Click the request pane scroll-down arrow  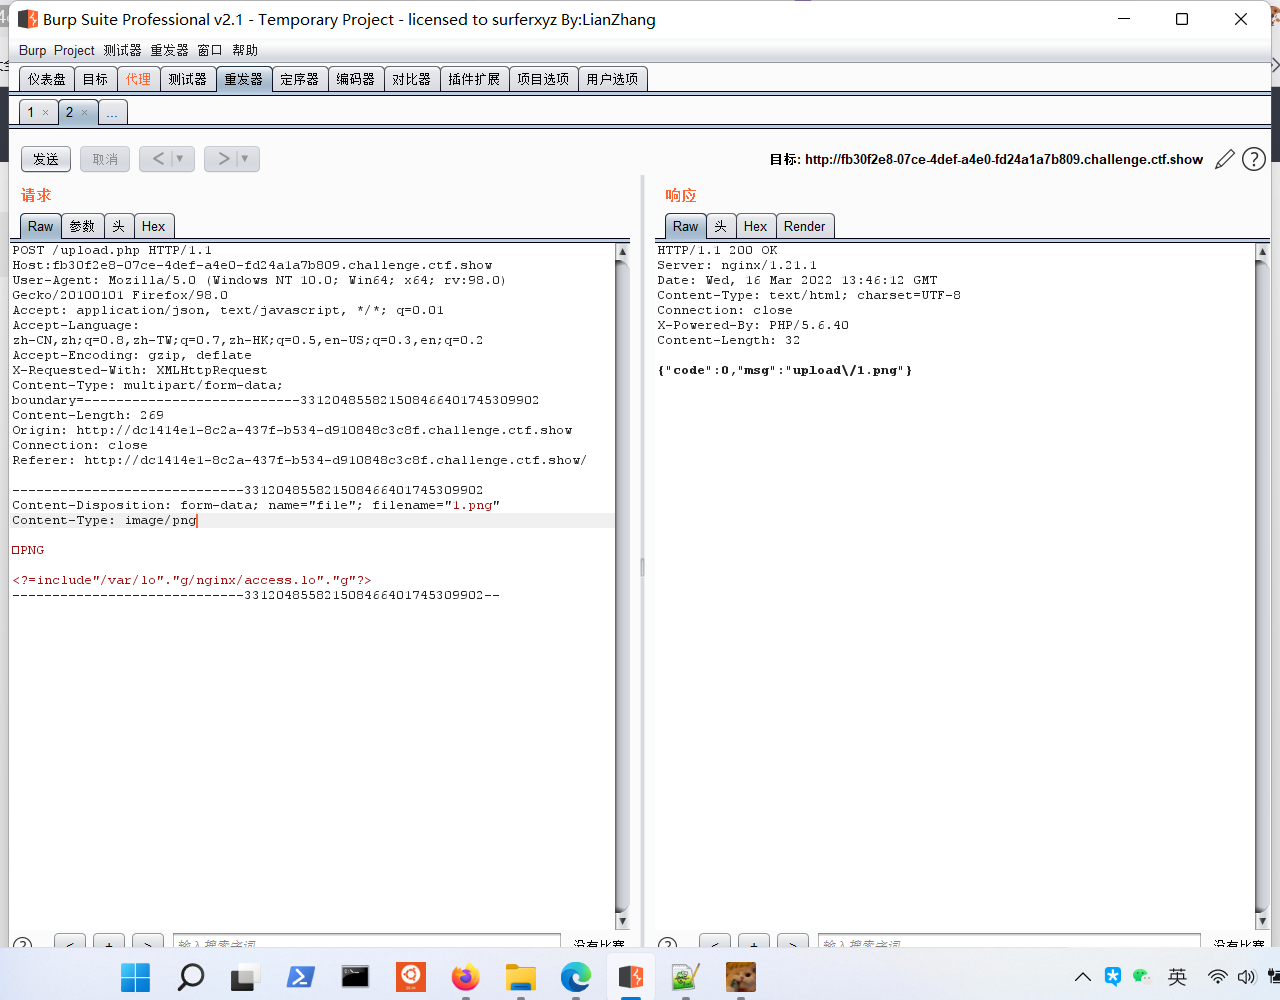click(x=622, y=921)
